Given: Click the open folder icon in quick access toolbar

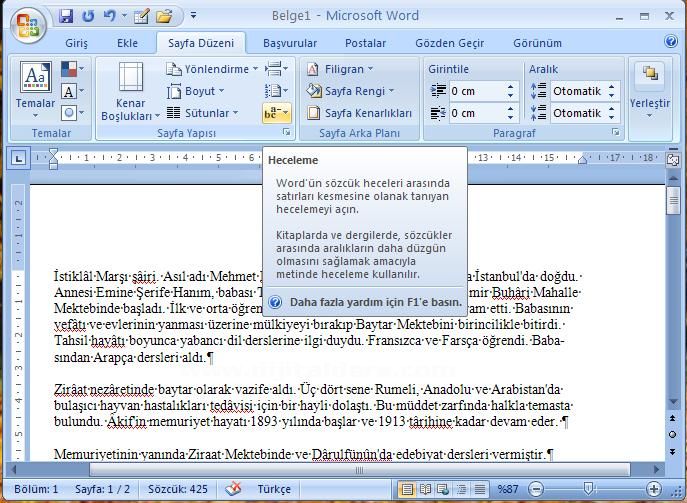Looking at the screenshot, I should click(164, 17).
